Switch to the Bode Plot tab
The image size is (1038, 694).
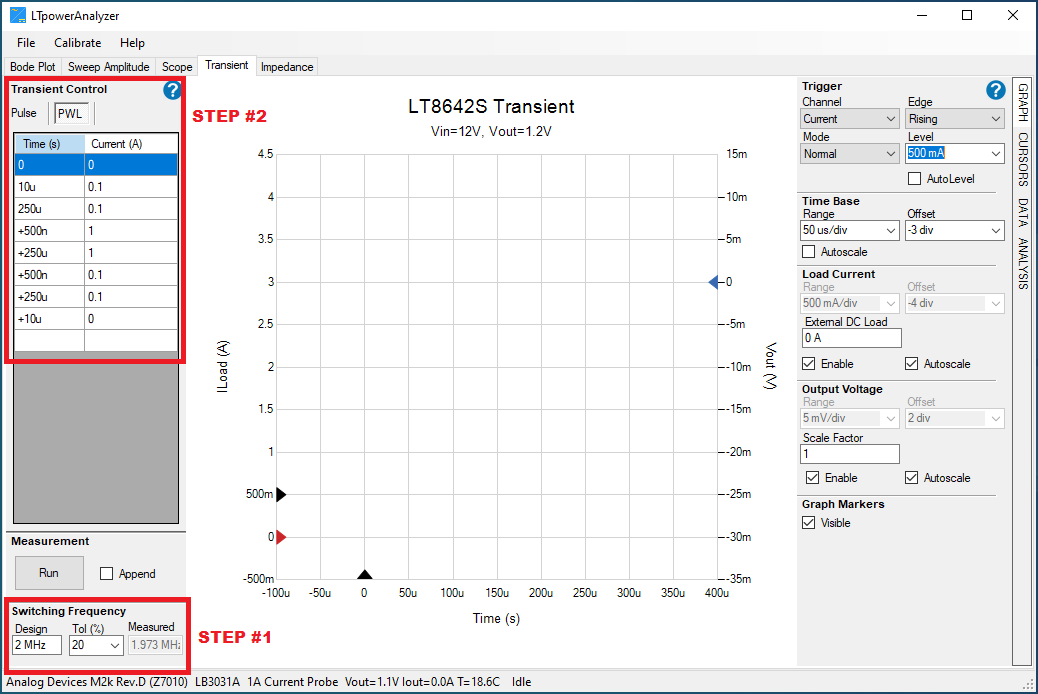pyautogui.click(x=32, y=66)
